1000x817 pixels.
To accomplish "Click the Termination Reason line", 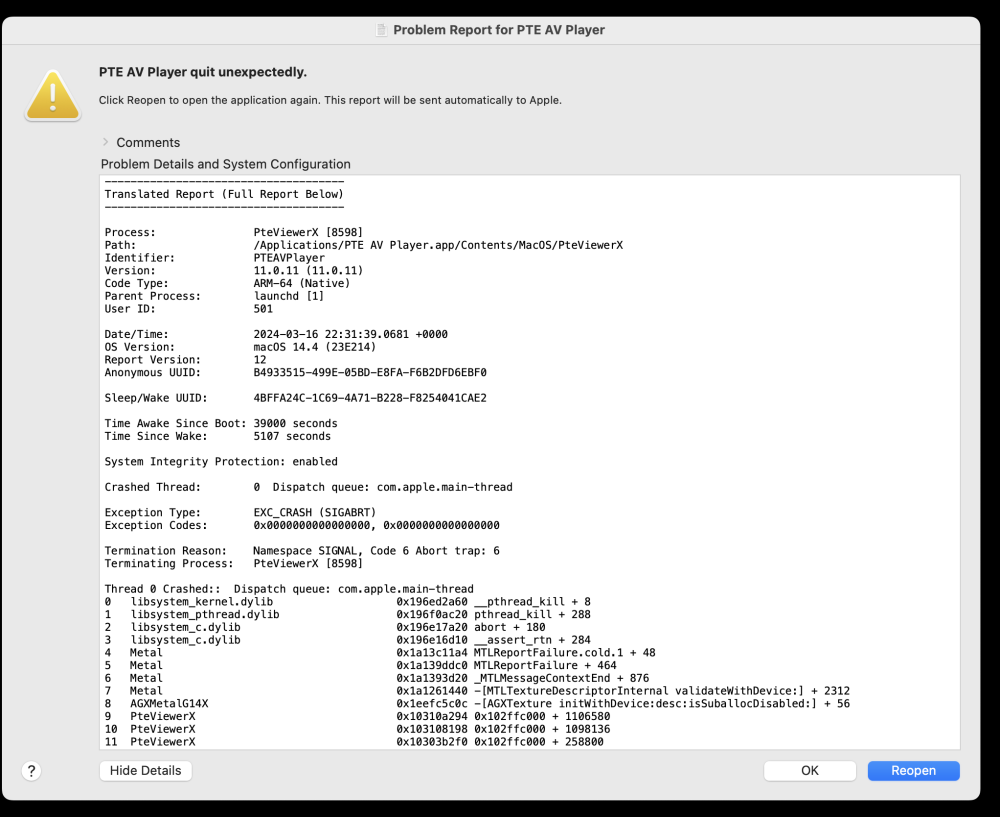I will [x=302, y=551].
